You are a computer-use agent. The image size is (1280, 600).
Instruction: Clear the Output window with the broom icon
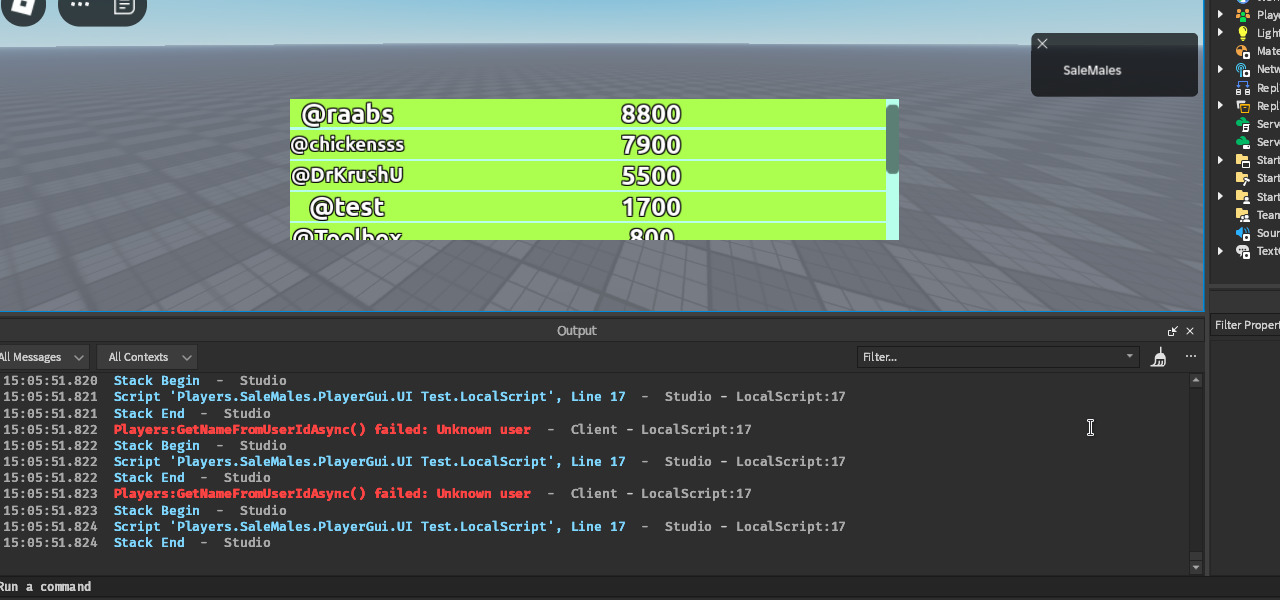click(x=1158, y=356)
